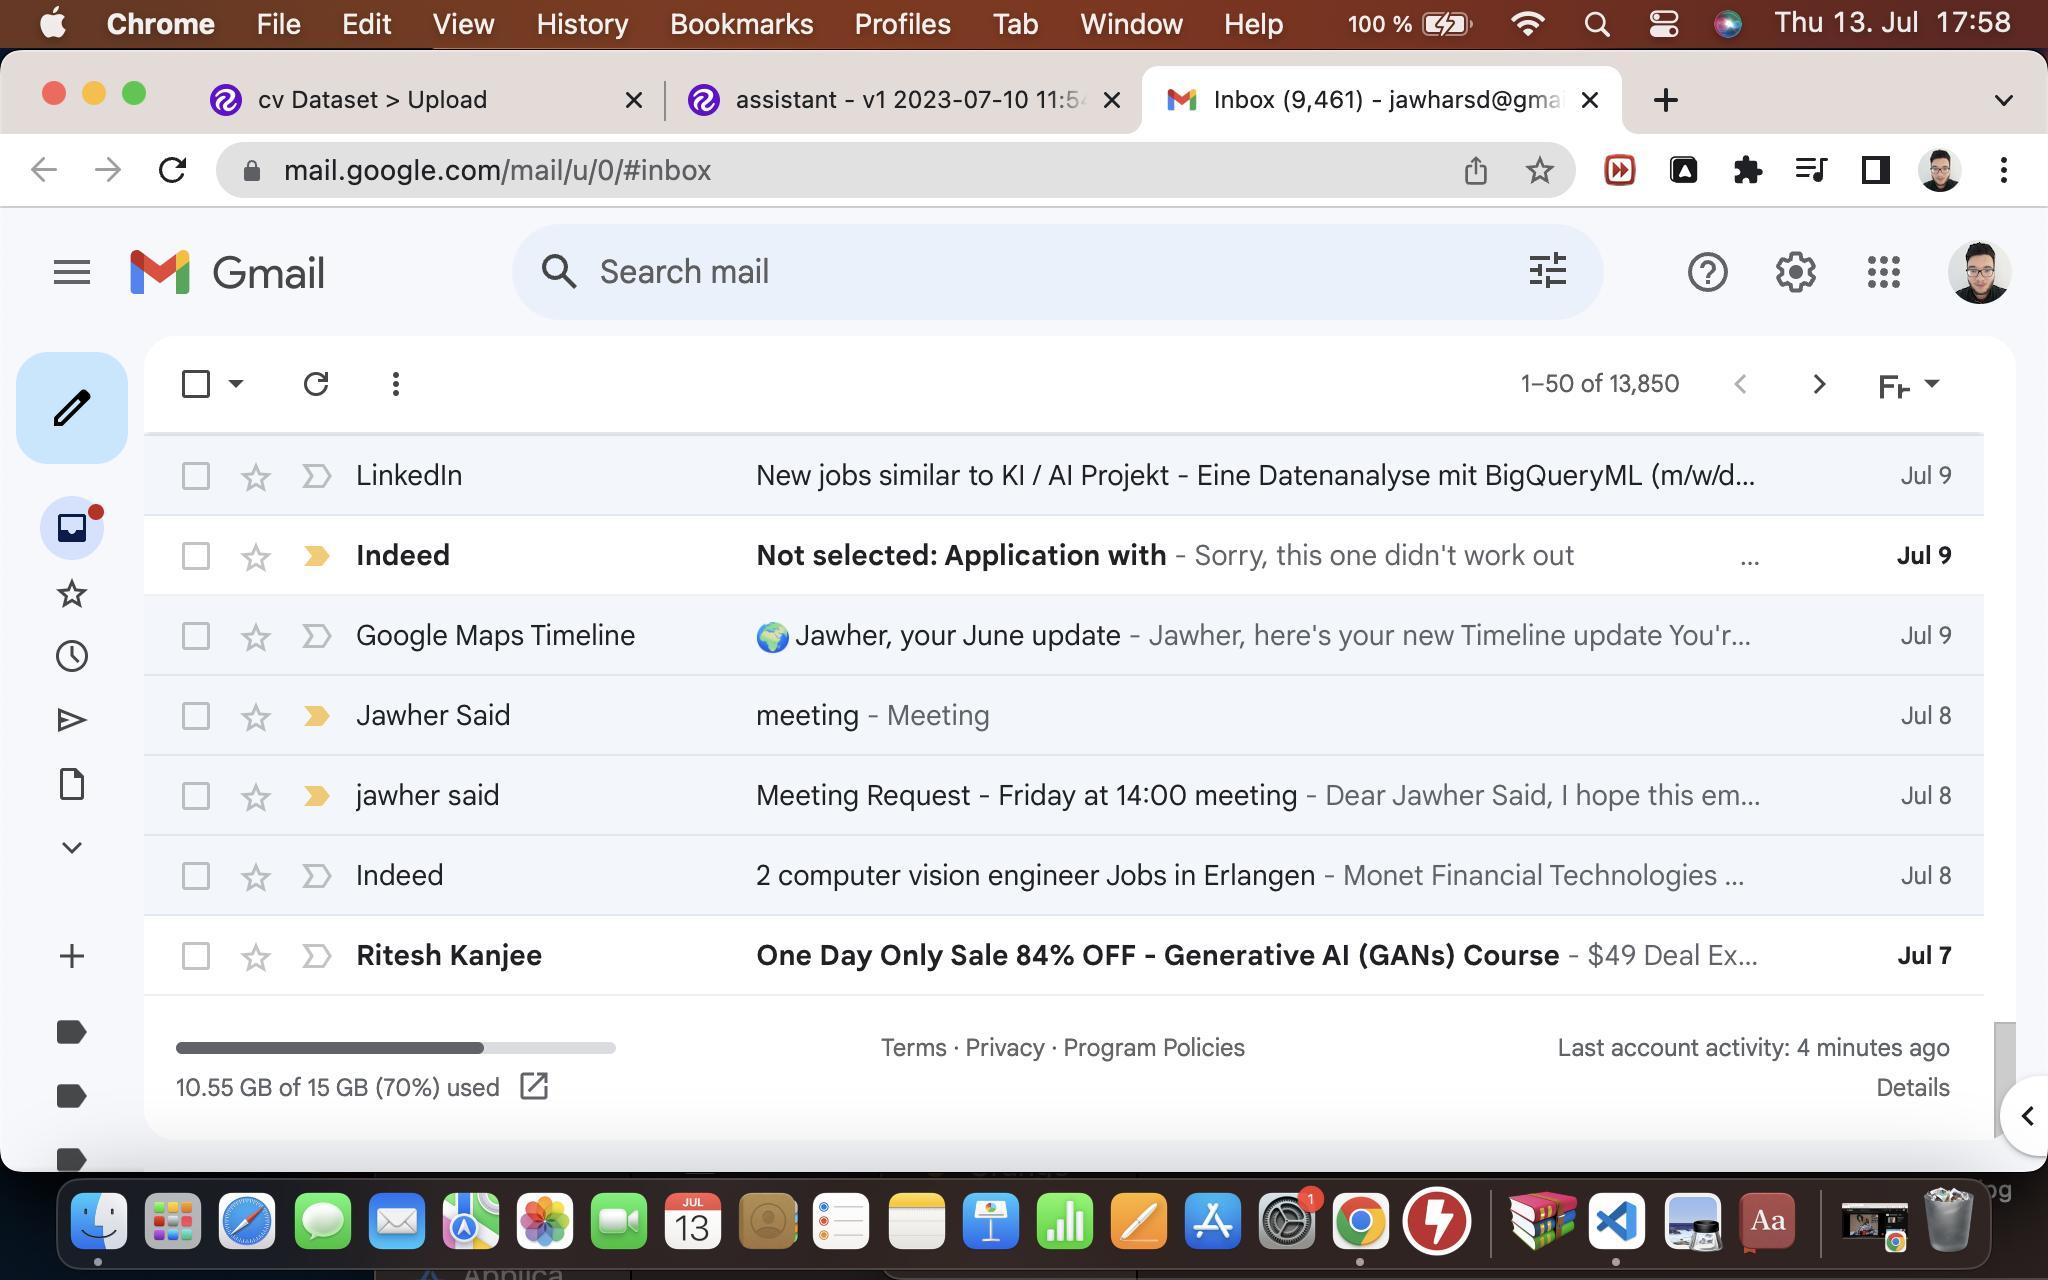Open One Day Only Sale email
Image resolution: width=2048 pixels, height=1280 pixels.
[x=1063, y=956]
